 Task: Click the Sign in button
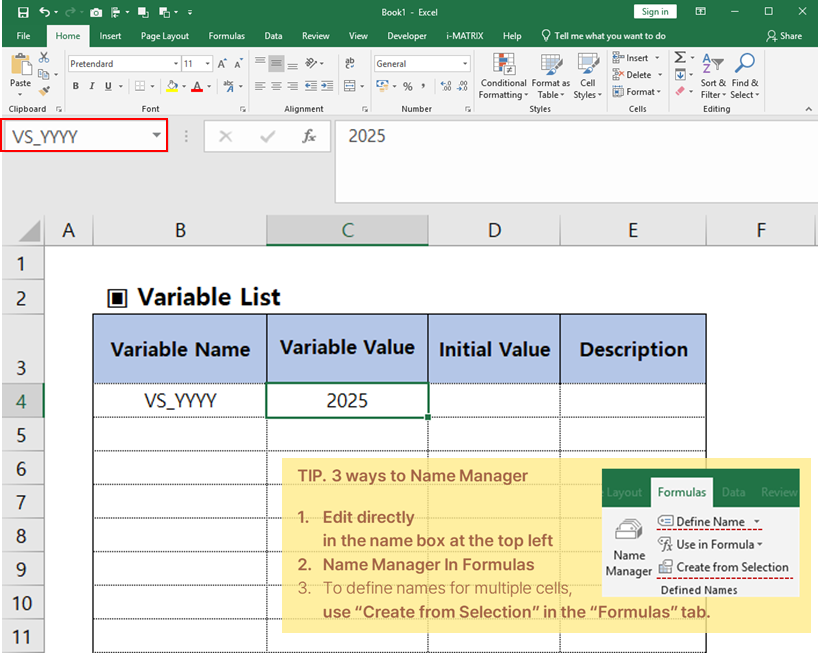pos(655,12)
